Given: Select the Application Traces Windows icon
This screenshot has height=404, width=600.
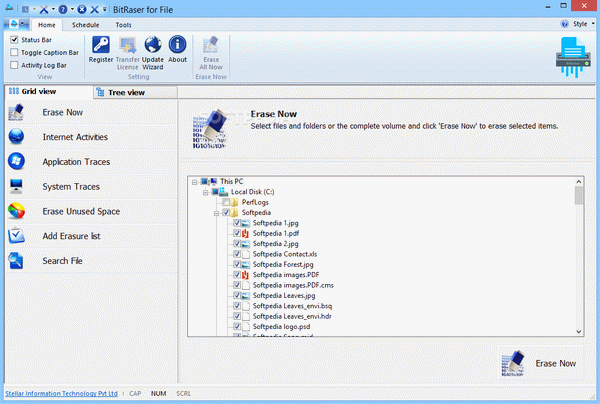Looking at the screenshot, I should coord(16,161).
